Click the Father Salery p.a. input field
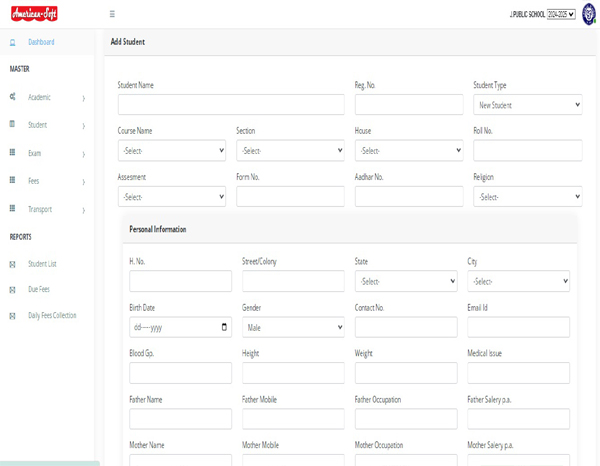This screenshot has width=600, height=466. [518, 419]
